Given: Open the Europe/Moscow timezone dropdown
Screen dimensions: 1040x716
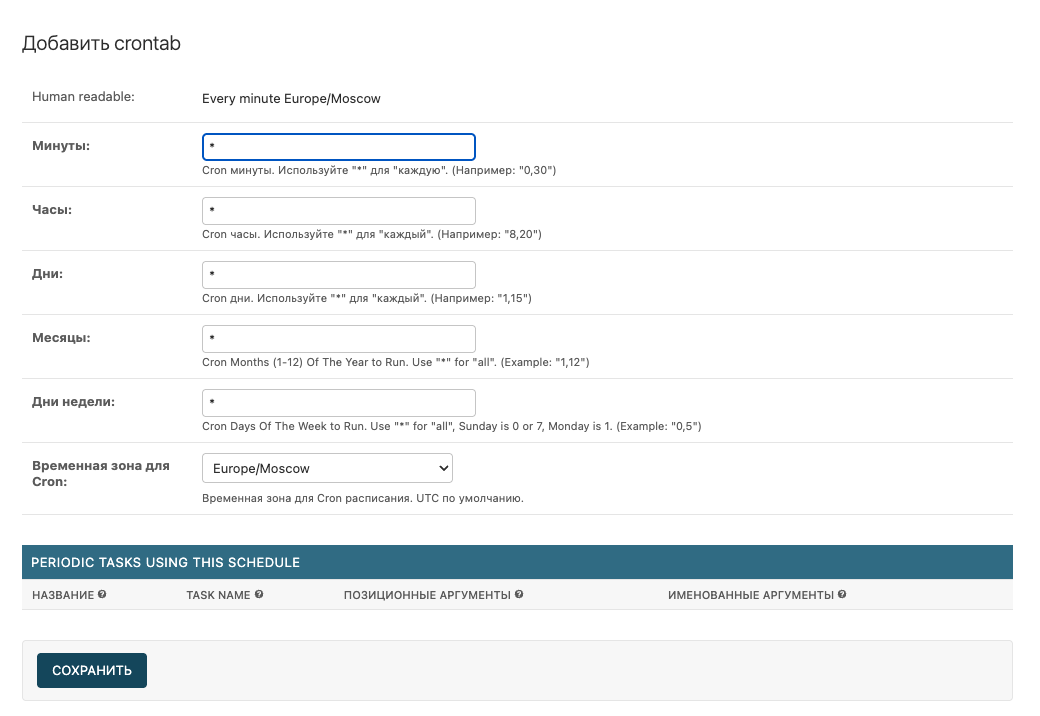Looking at the screenshot, I should (x=327, y=468).
